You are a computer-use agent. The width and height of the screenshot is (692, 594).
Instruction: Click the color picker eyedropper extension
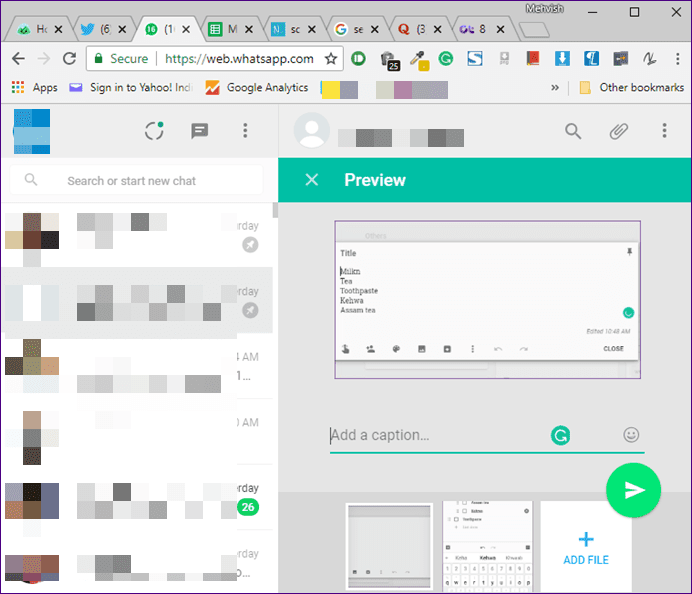[419, 60]
